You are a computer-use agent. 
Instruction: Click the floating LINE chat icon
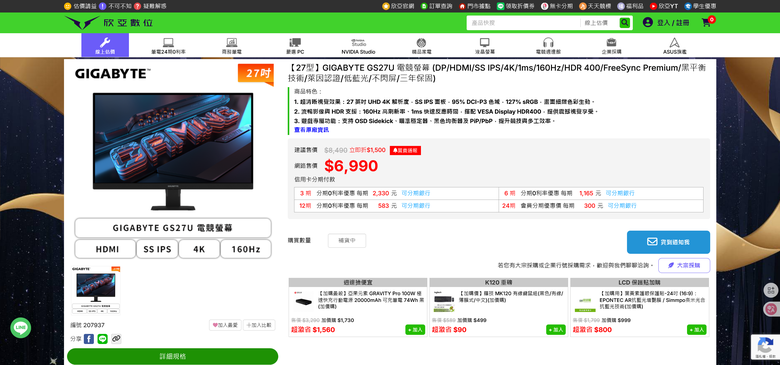coord(21,328)
